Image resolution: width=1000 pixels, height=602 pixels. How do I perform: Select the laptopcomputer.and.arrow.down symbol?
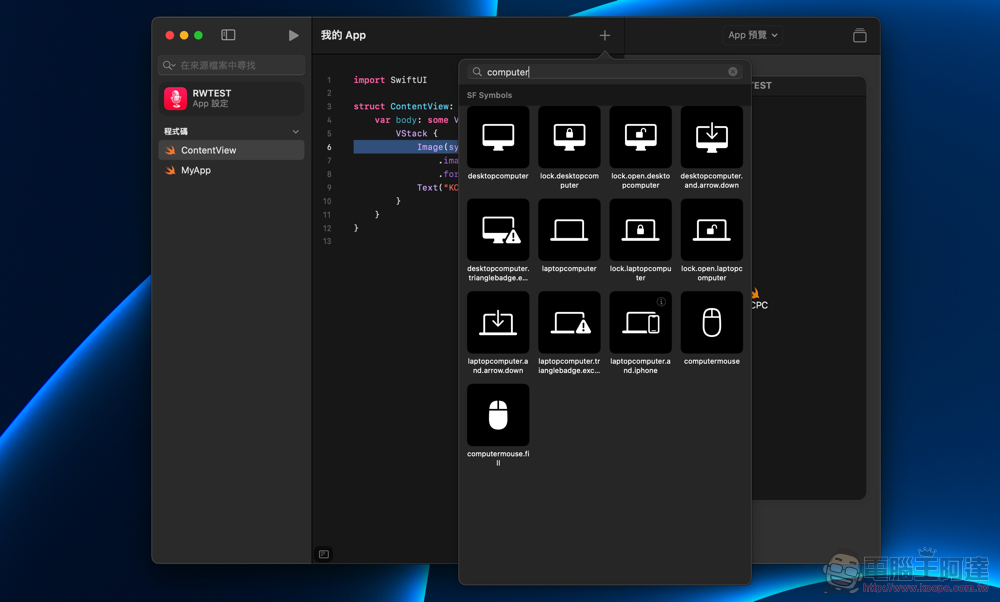click(498, 322)
